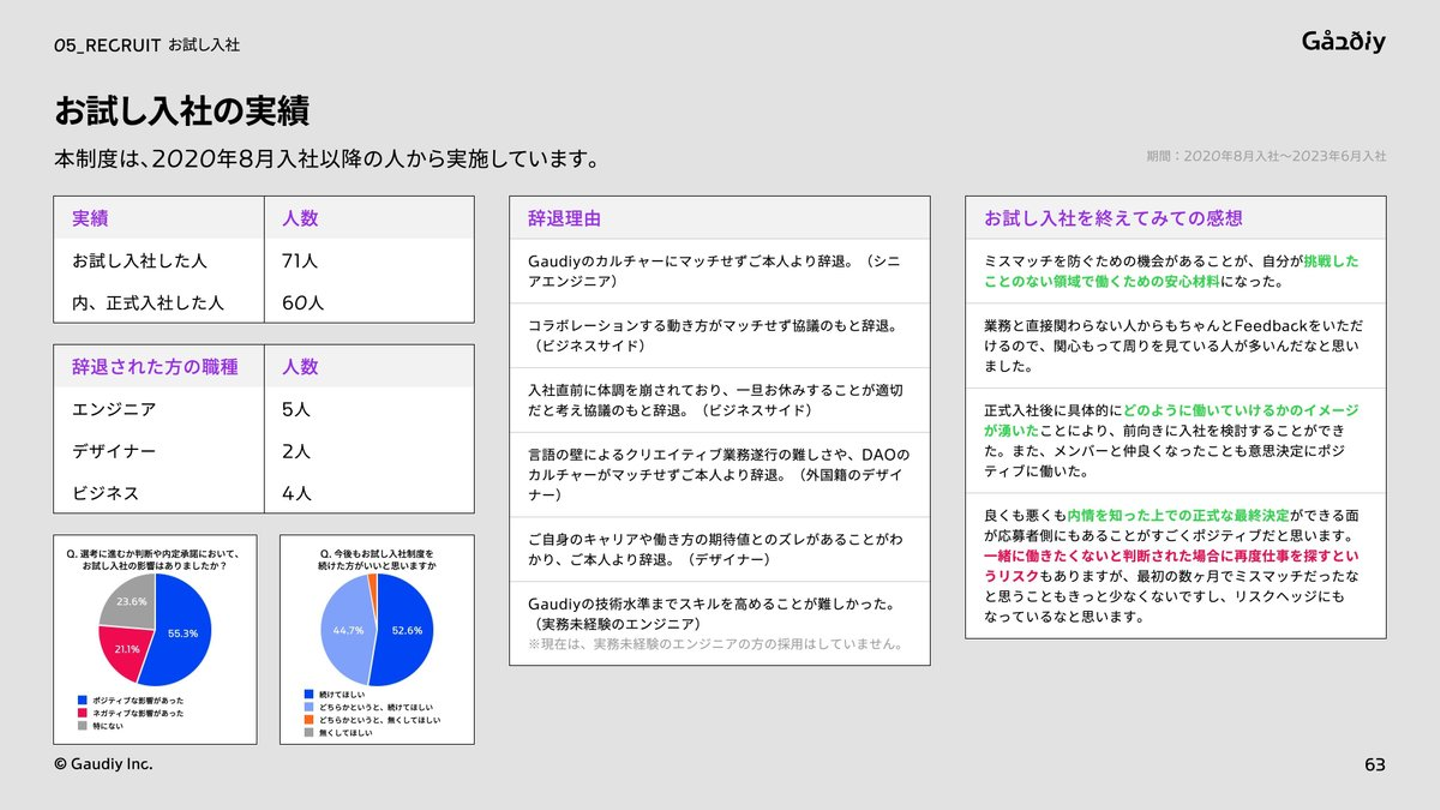The height and width of the screenshot is (810, 1440).
Task: Select the small orange pie slice
Action: 372,583
